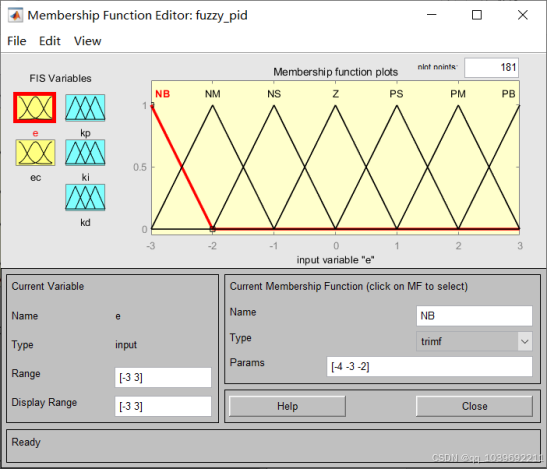
Task: Click the NB curve handle point at -2
Action: click(x=212, y=229)
